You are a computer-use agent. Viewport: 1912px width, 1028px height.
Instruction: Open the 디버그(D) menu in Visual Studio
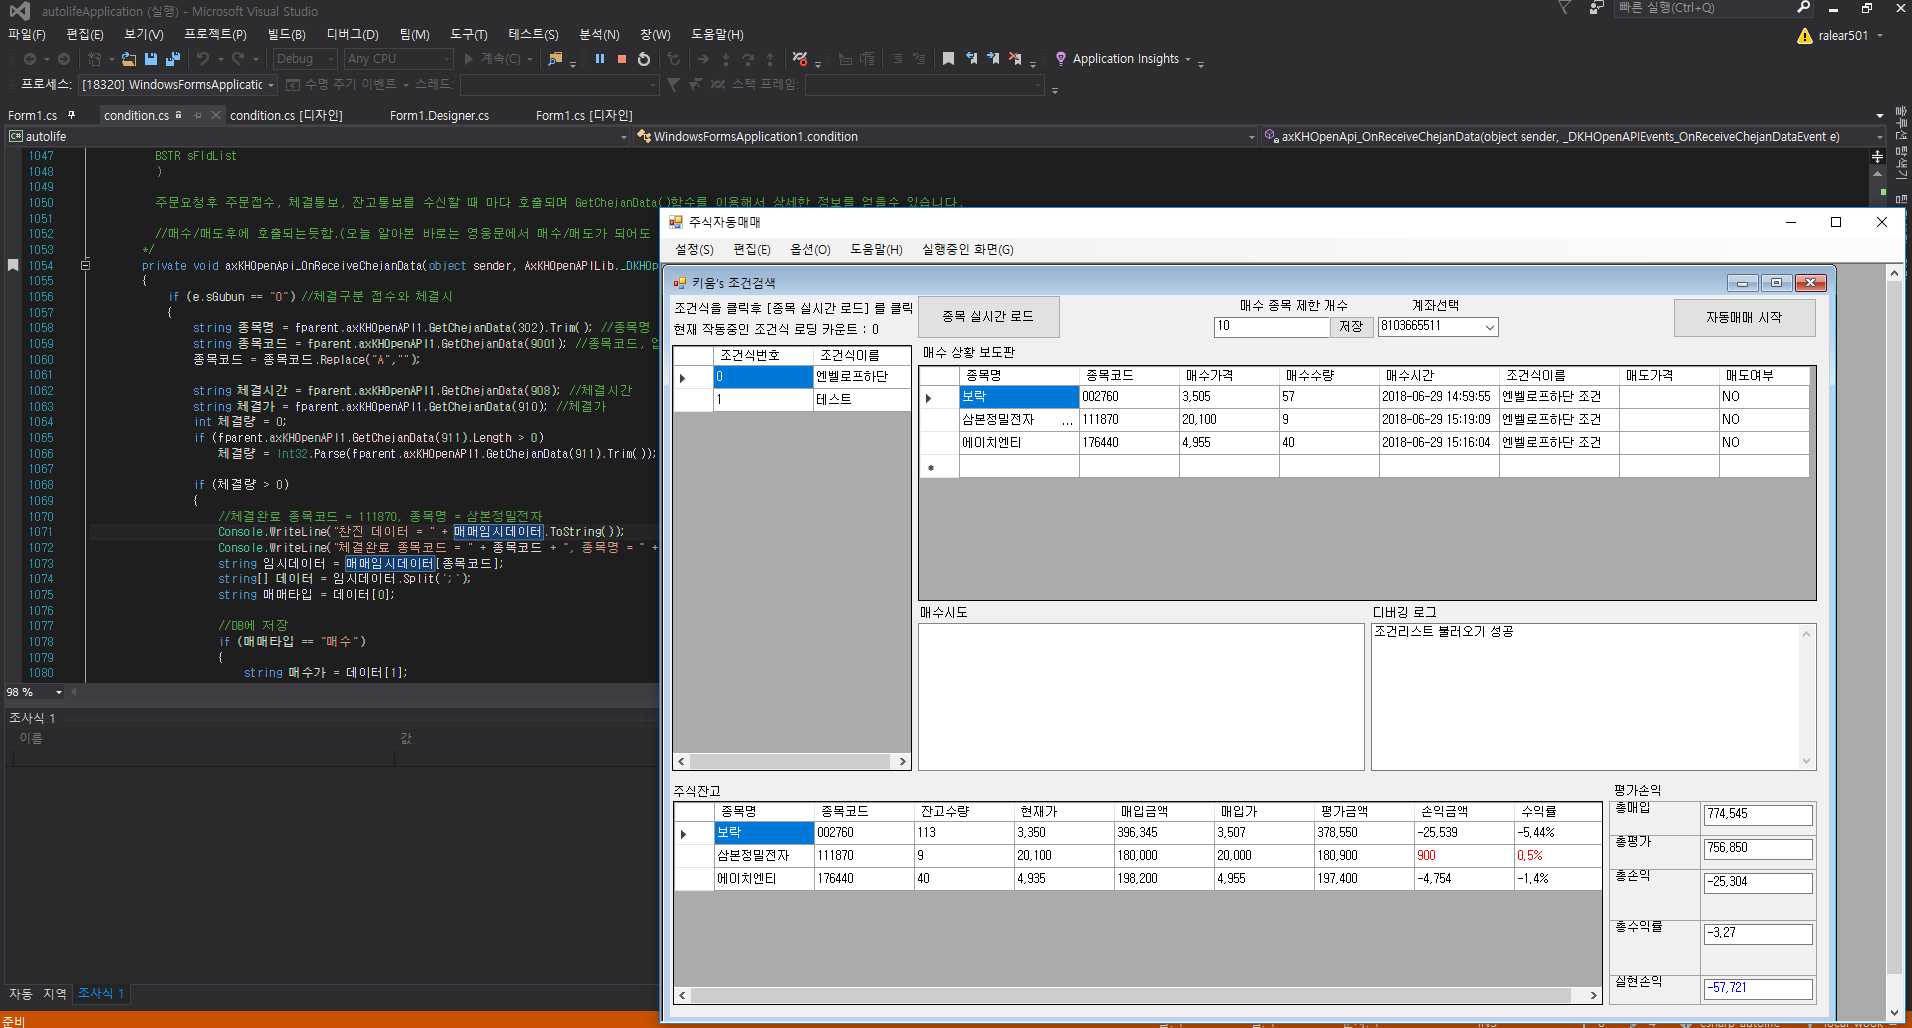pyautogui.click(x=353, y=35)
